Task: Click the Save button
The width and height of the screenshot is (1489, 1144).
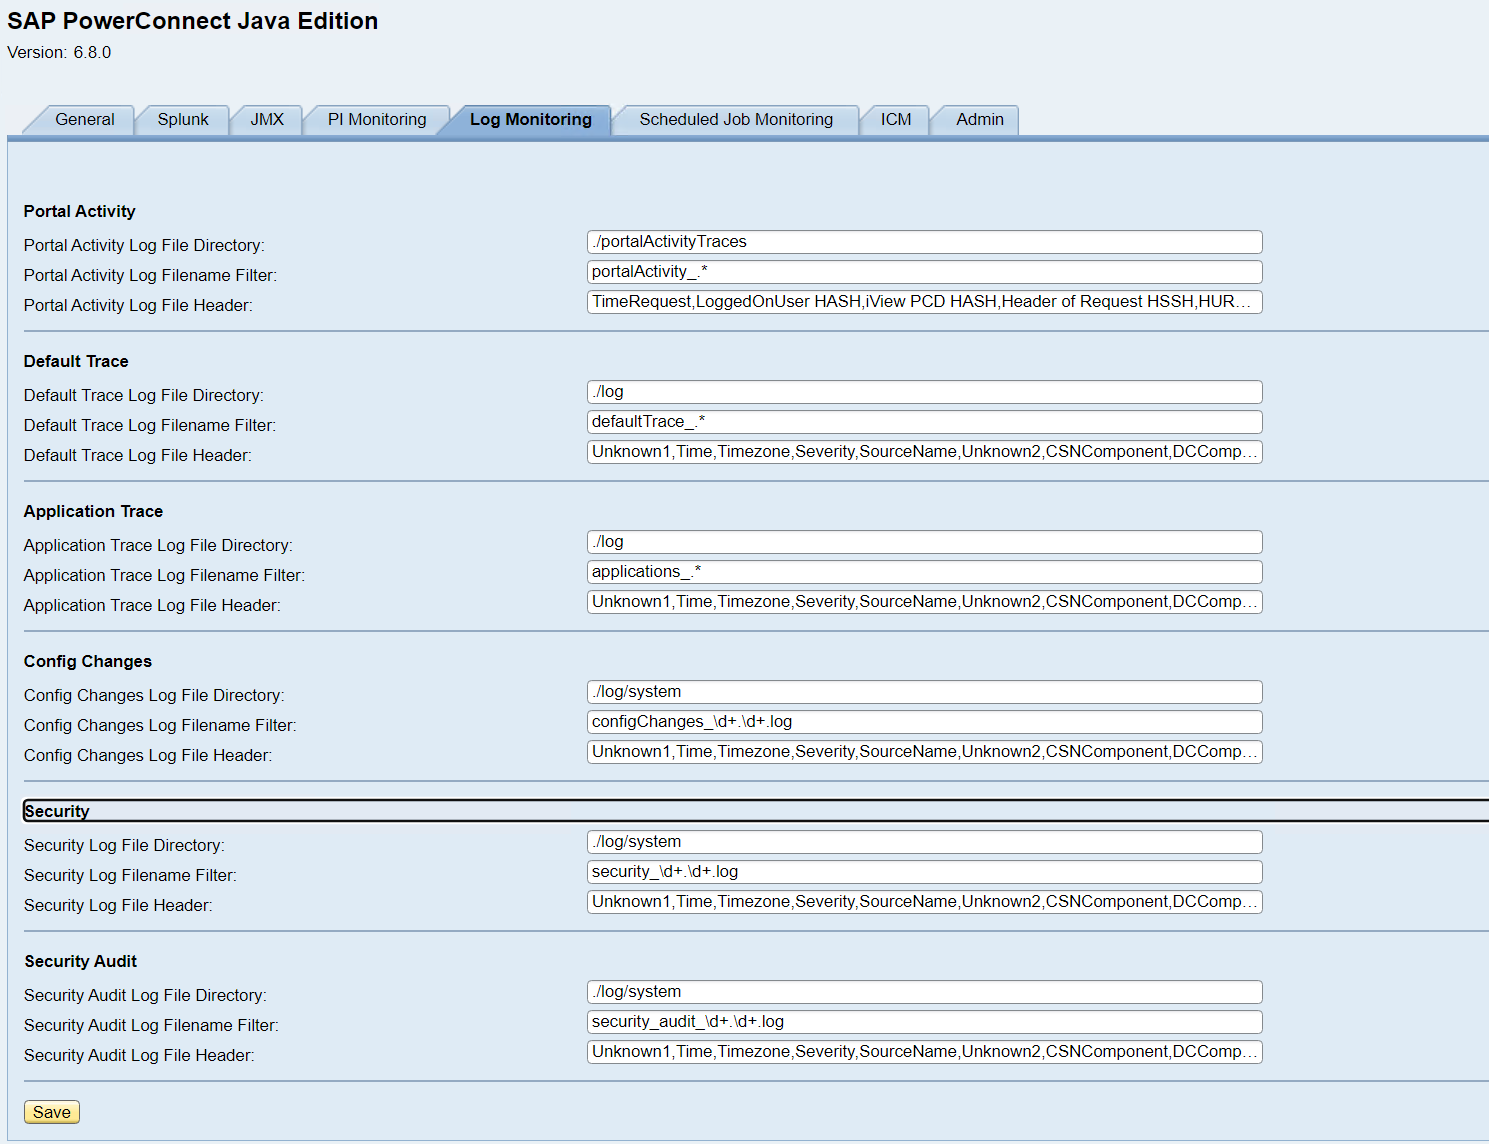Action: point(52,1112)
